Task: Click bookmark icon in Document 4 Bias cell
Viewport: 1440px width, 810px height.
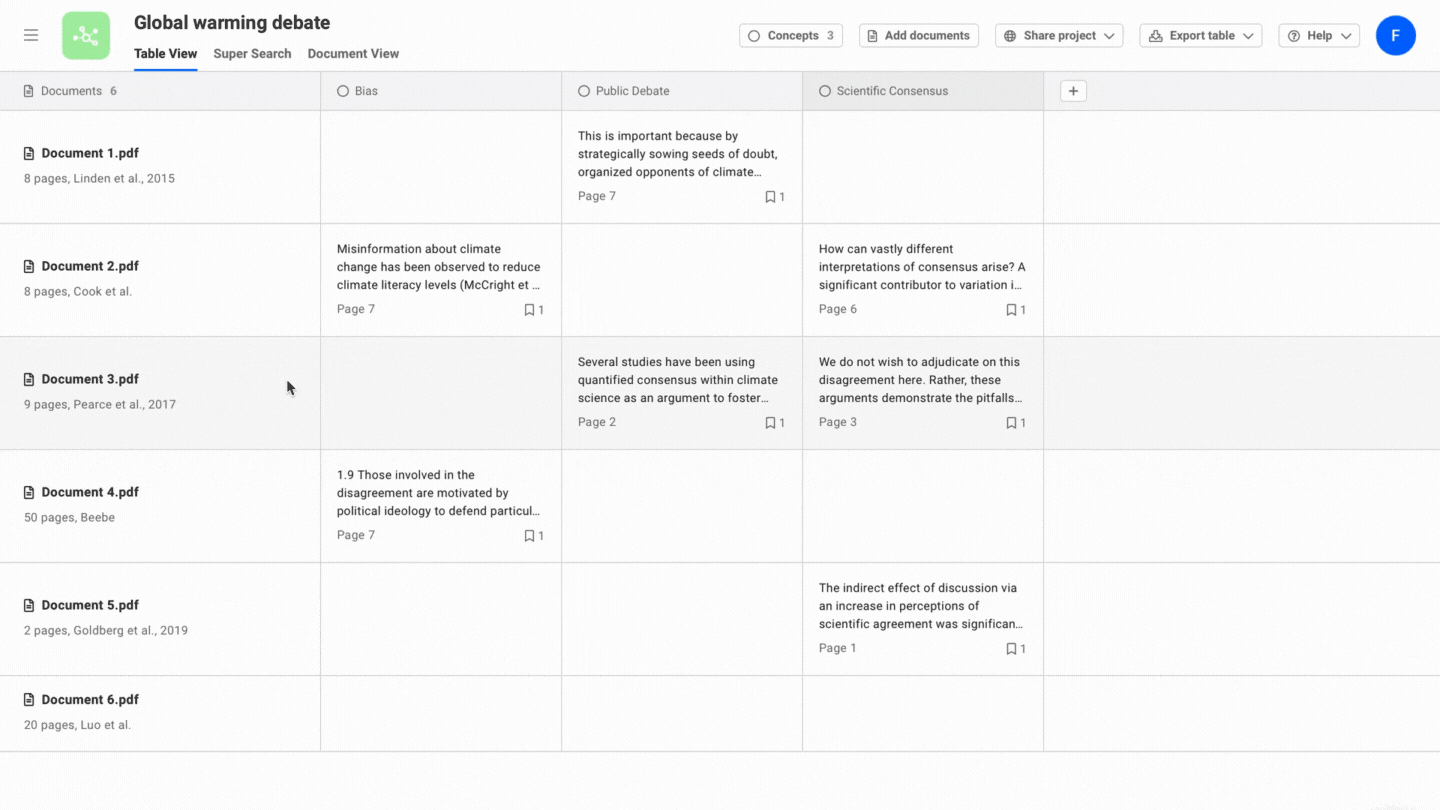Action: pyautogui.click(x=530, y=536)
